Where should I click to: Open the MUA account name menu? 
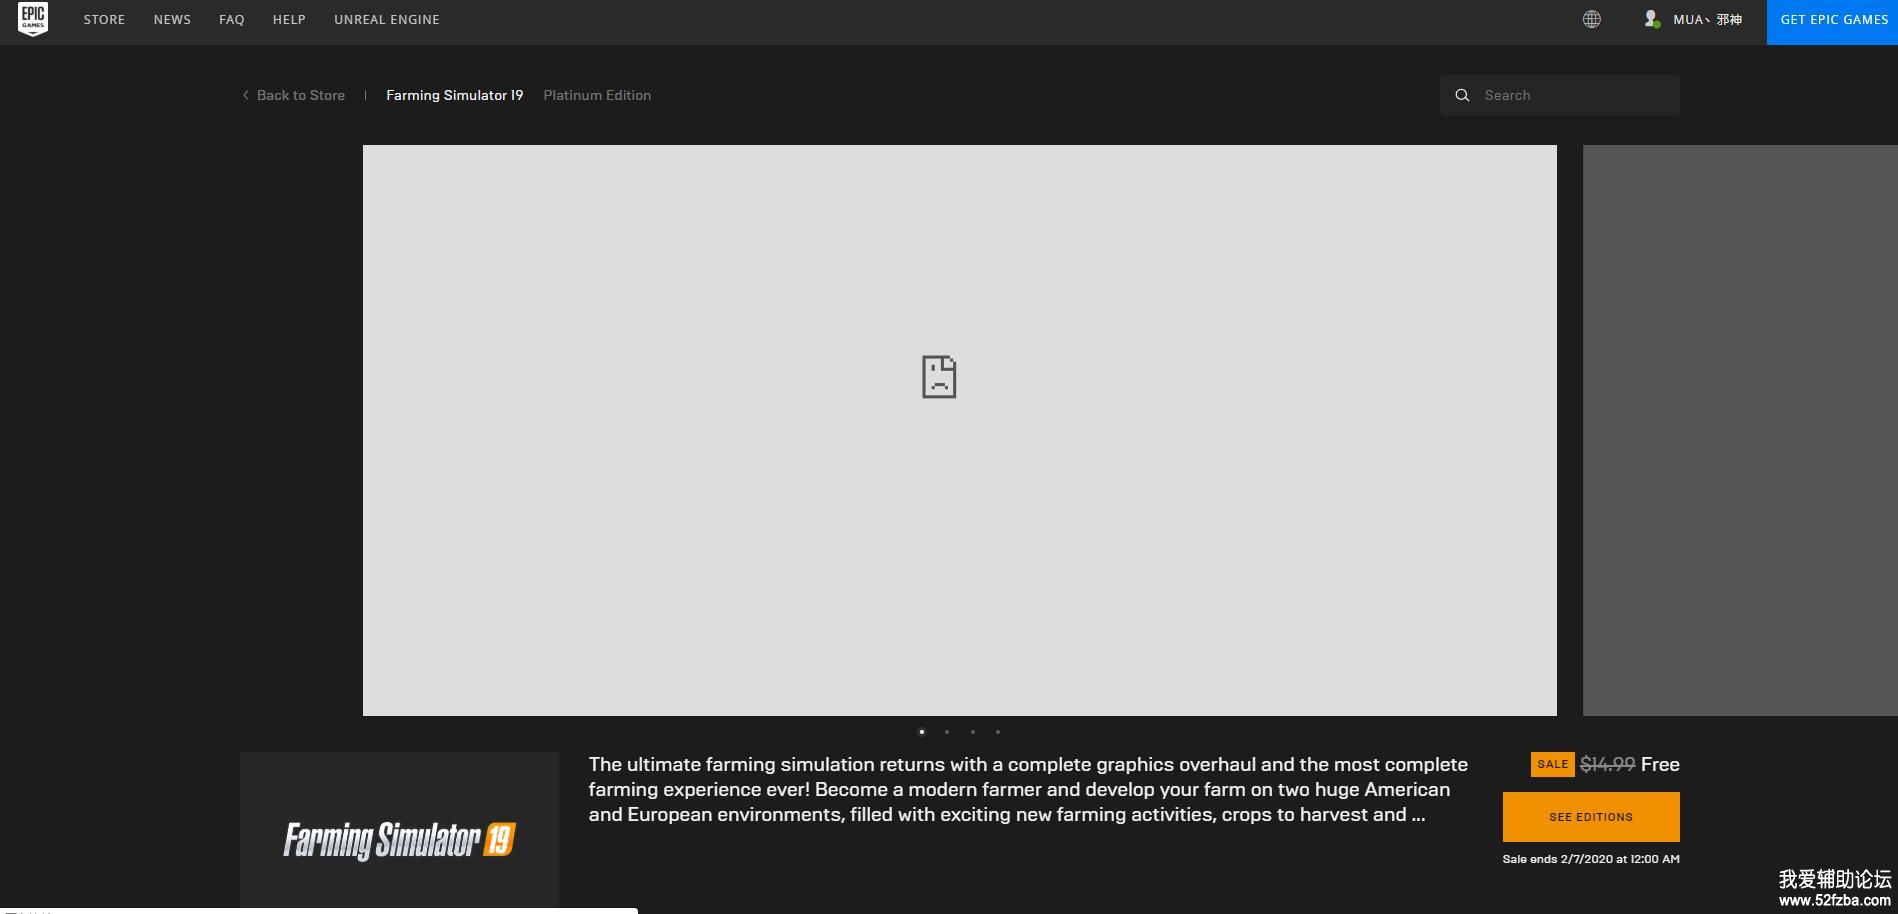pyautogui.click(x=1708, y=19)
